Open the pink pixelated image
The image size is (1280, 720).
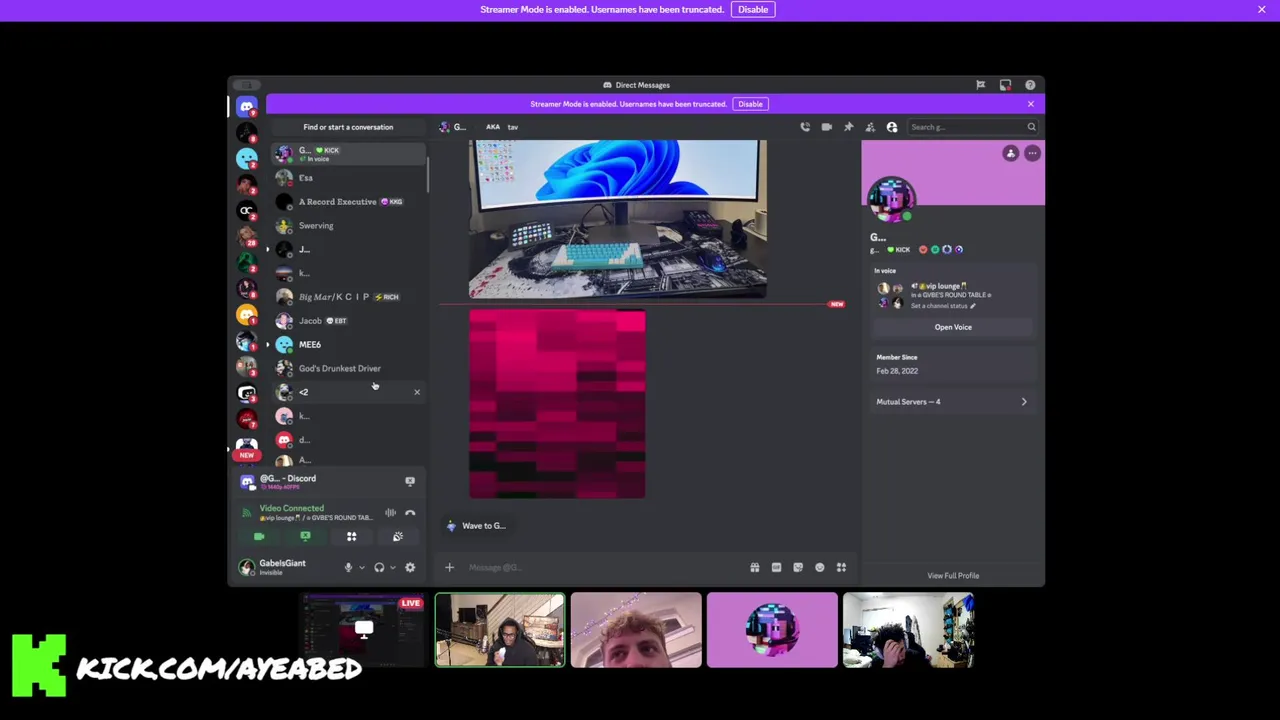tap(557, 404)
